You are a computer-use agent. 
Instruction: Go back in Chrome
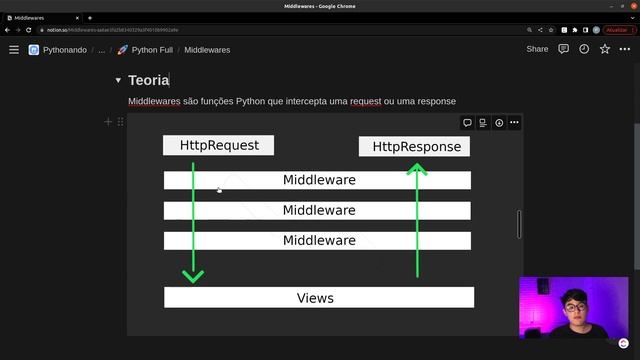[7, 30]
